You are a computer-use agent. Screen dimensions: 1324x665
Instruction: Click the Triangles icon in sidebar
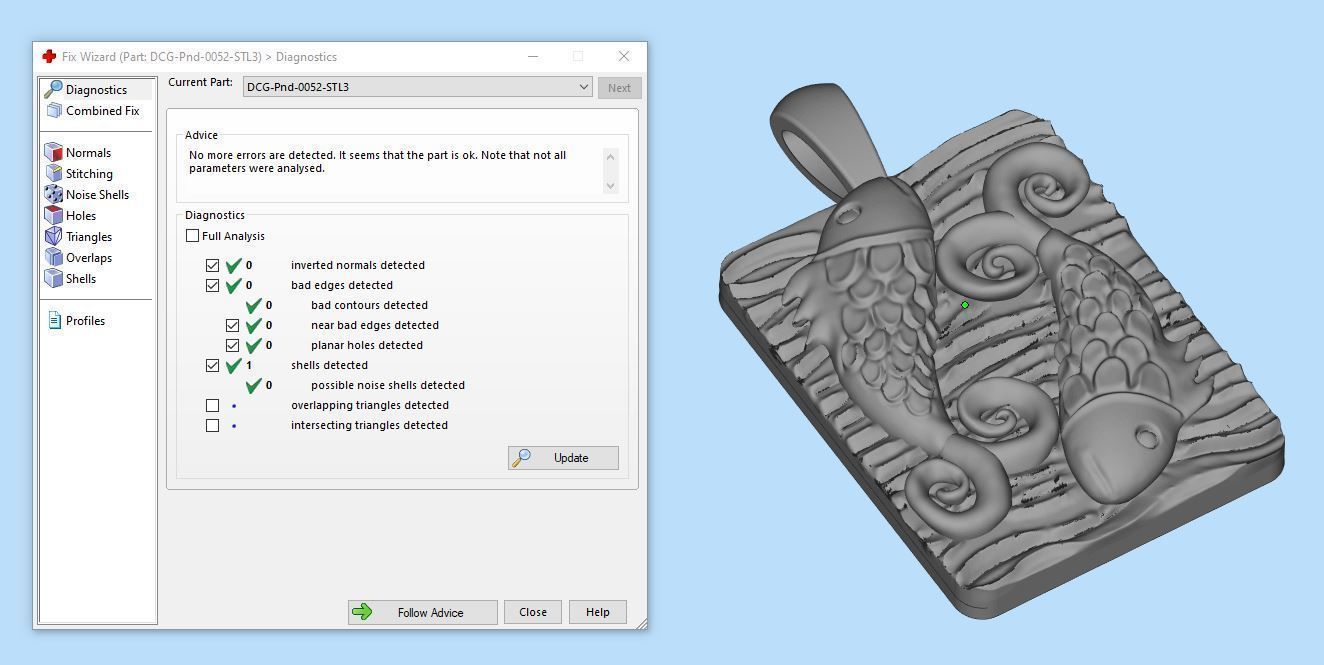click(x=54, y=237)
